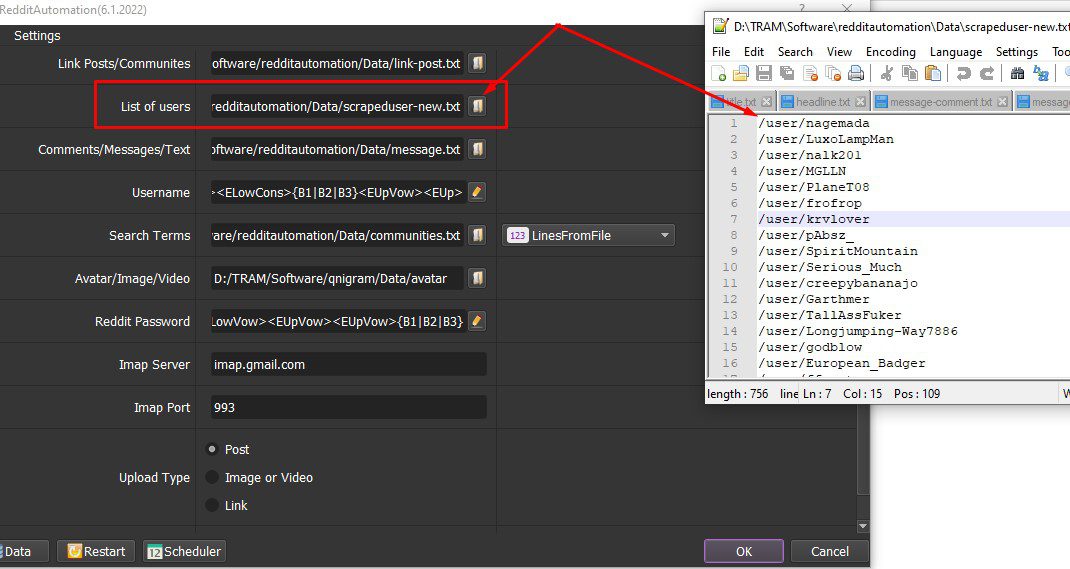The width and height of the screenshot is (1070, 569).
Task: Select Image or Video upload type
Action: [212, 478]
